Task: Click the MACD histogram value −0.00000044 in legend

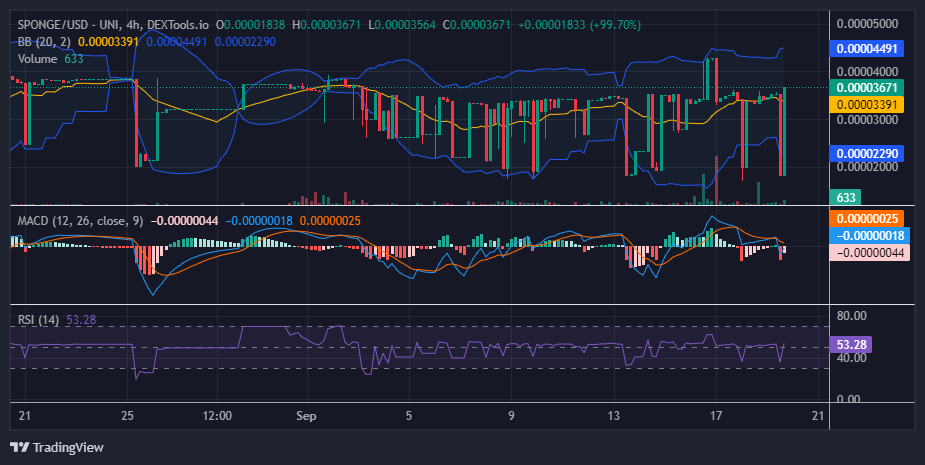Action: click(x=185, y=221)
